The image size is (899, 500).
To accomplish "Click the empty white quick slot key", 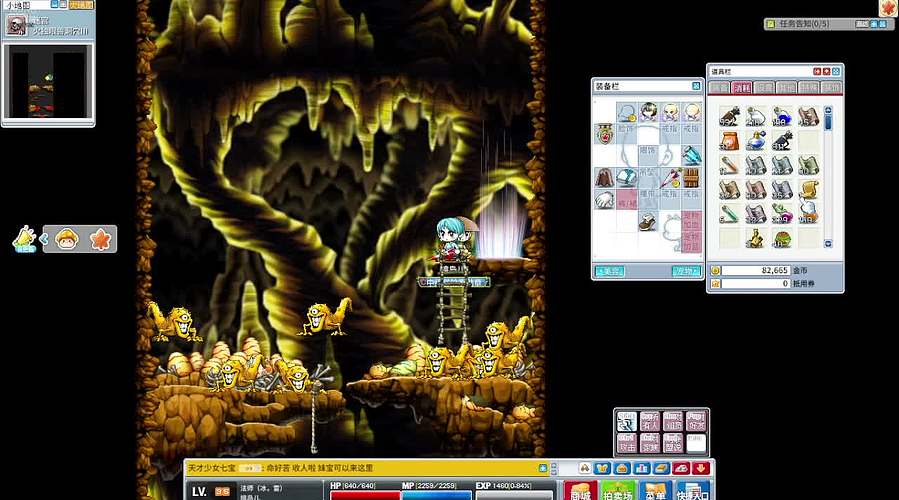I will [x=696, y=443].
